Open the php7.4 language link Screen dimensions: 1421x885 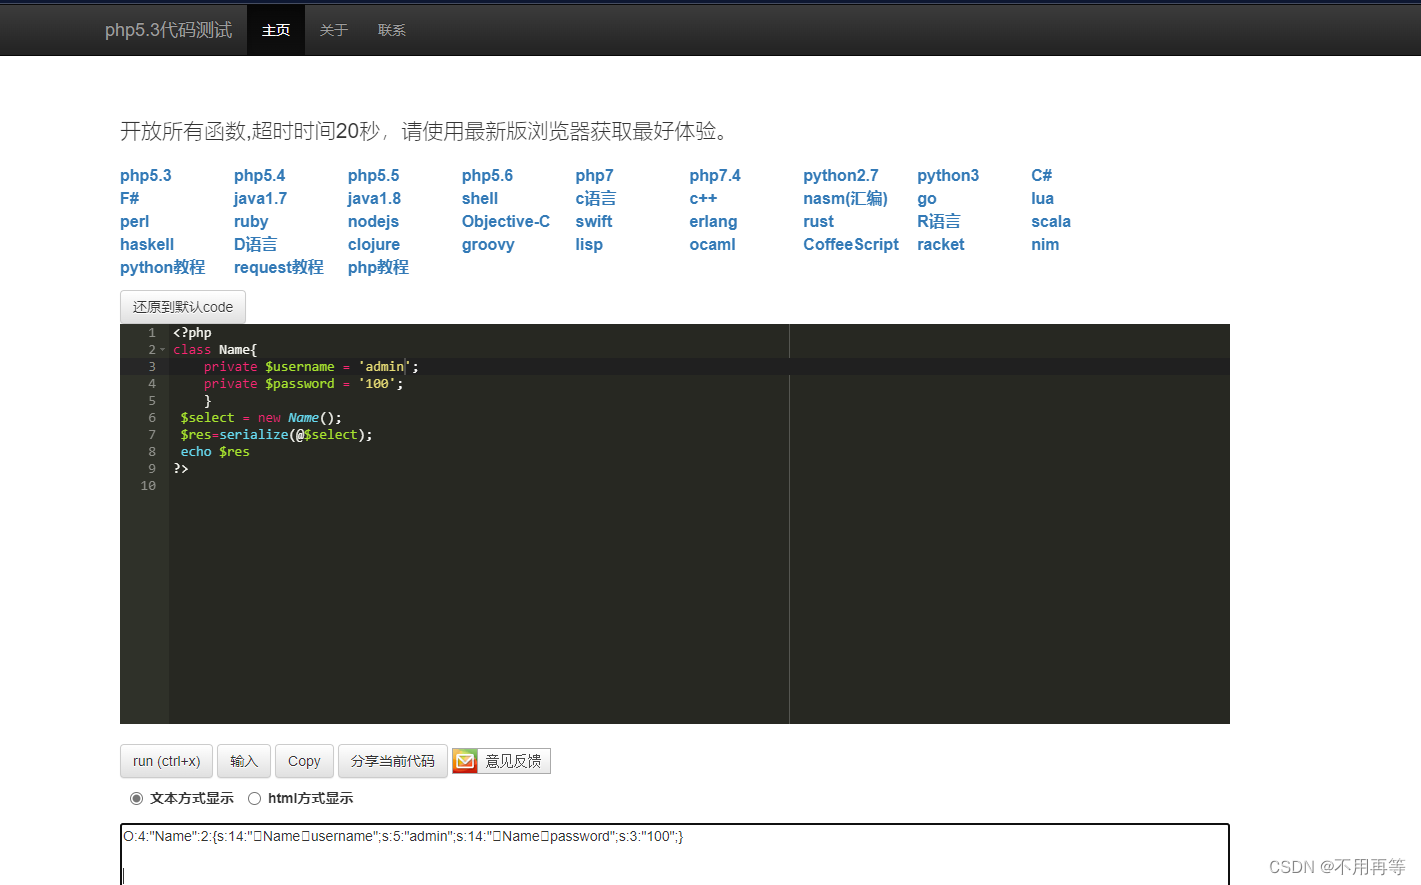point(715,175)
